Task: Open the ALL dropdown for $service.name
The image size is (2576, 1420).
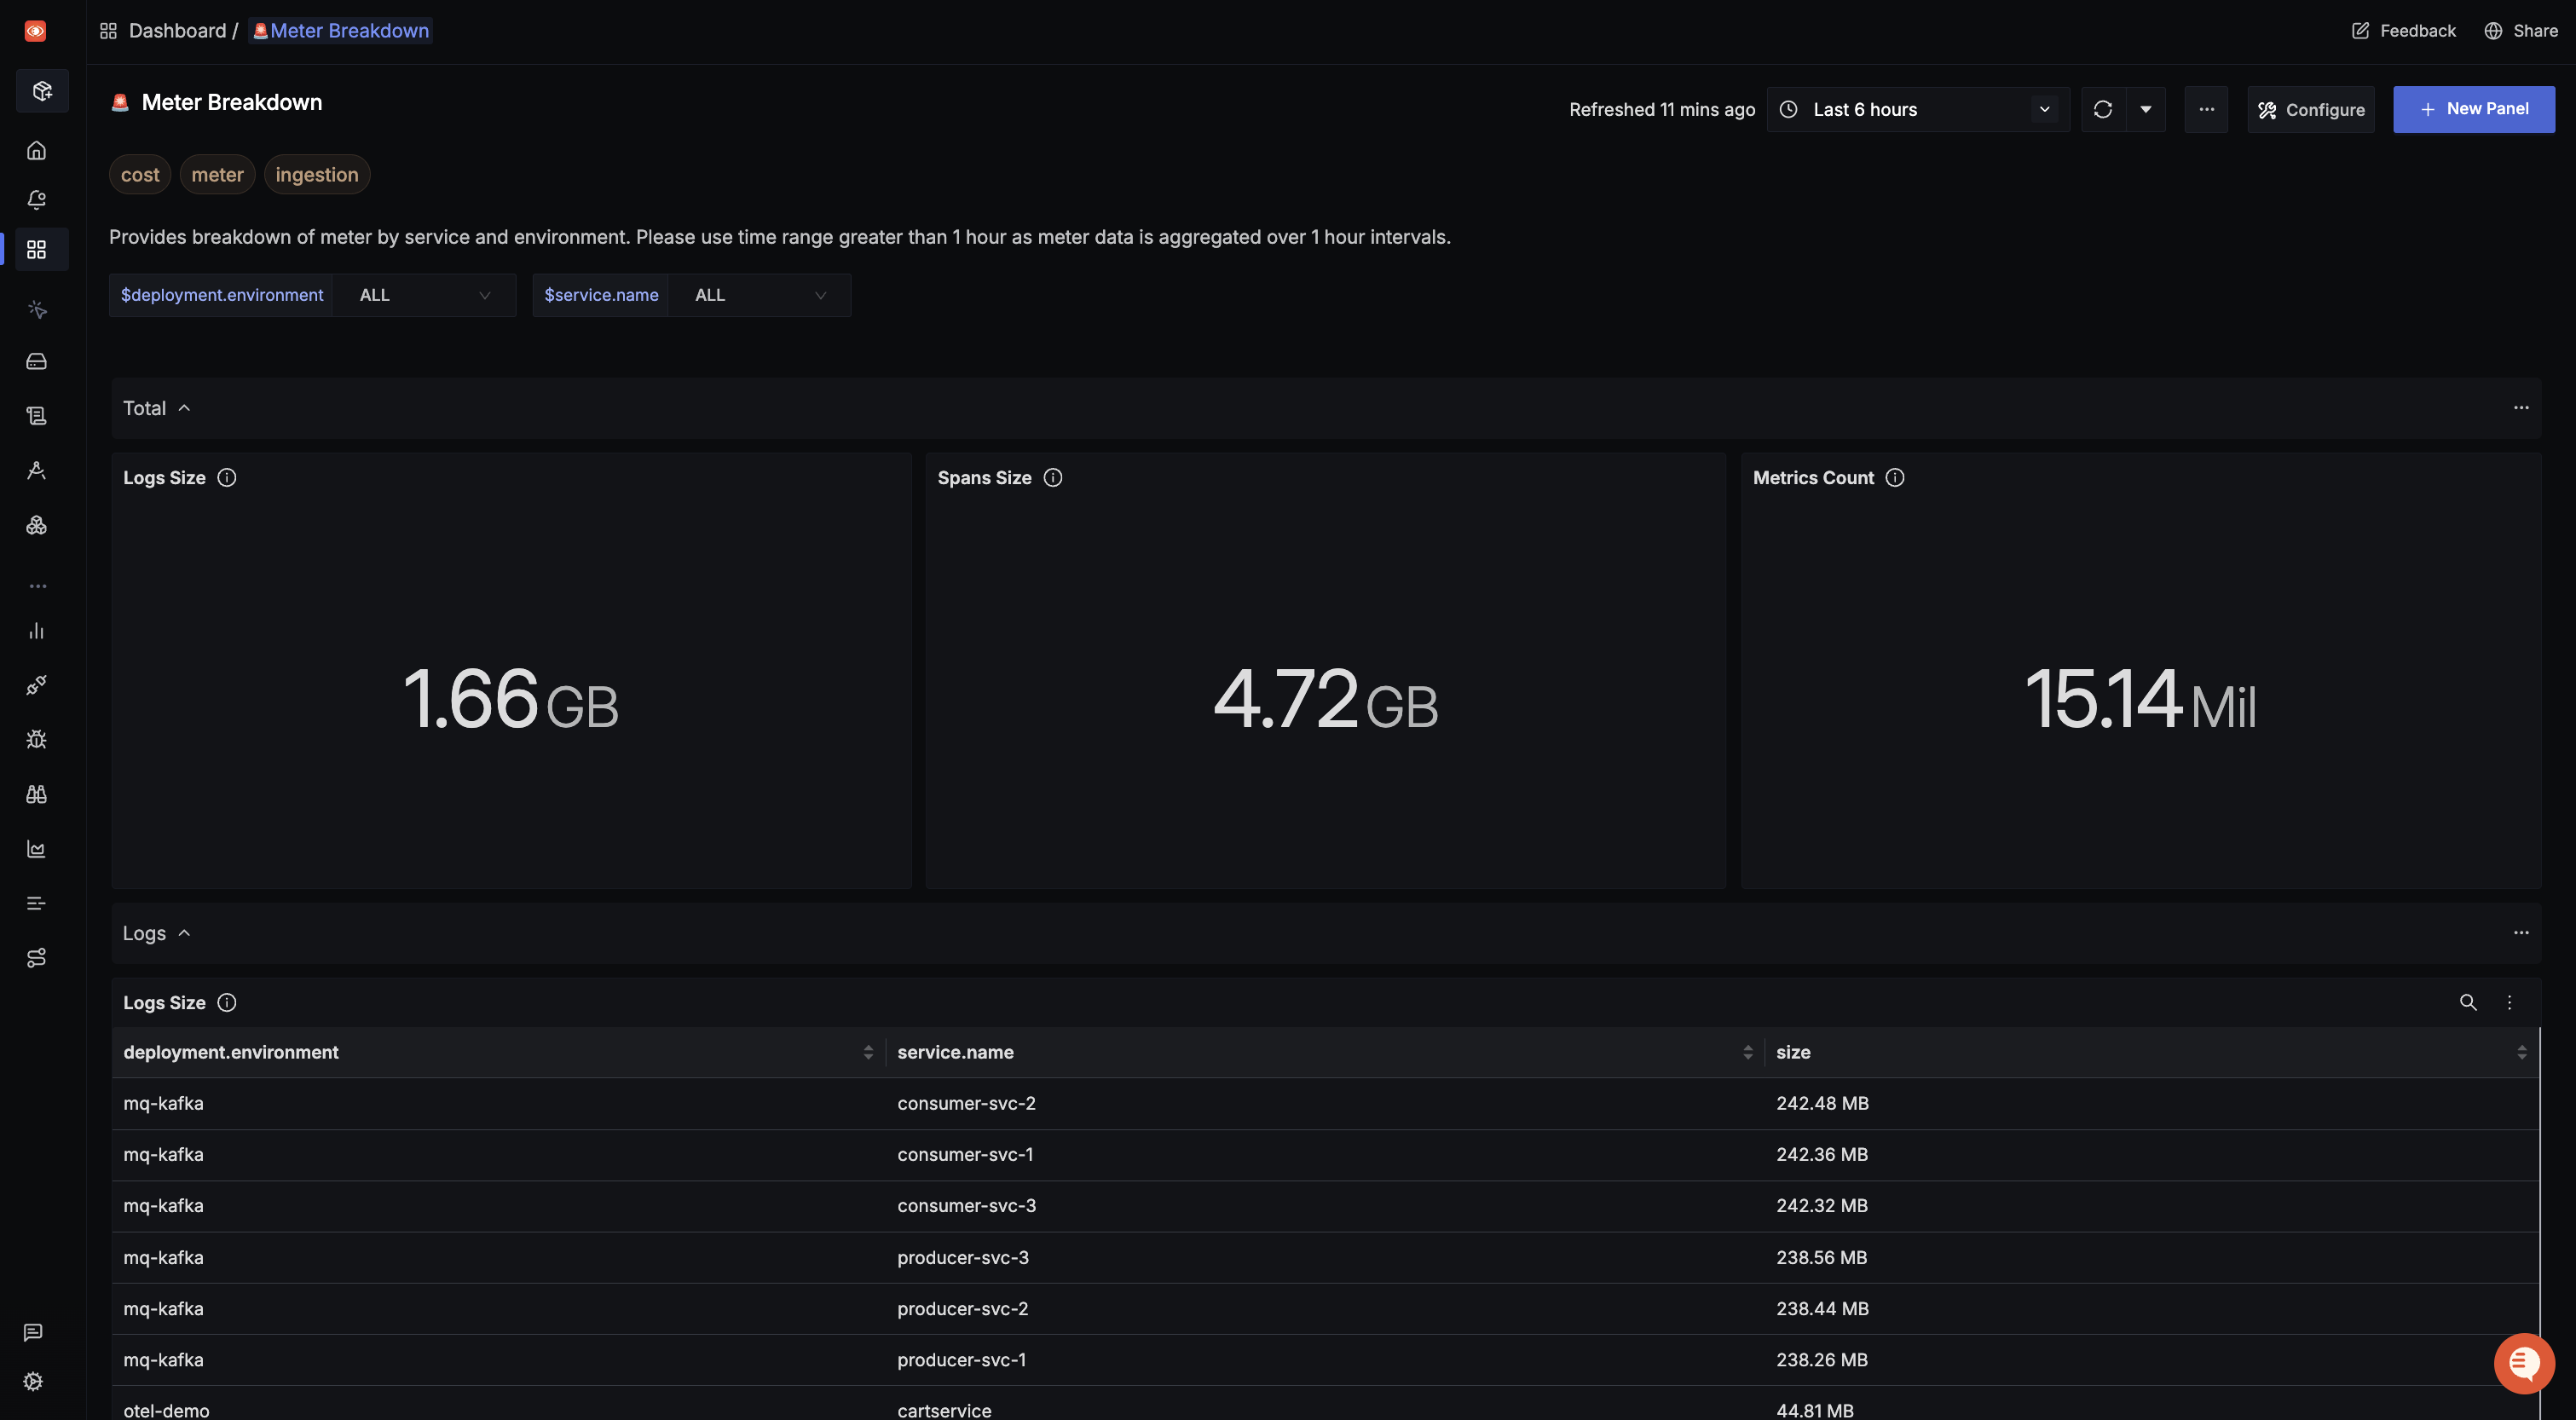Action: click(x=760, y=294)
